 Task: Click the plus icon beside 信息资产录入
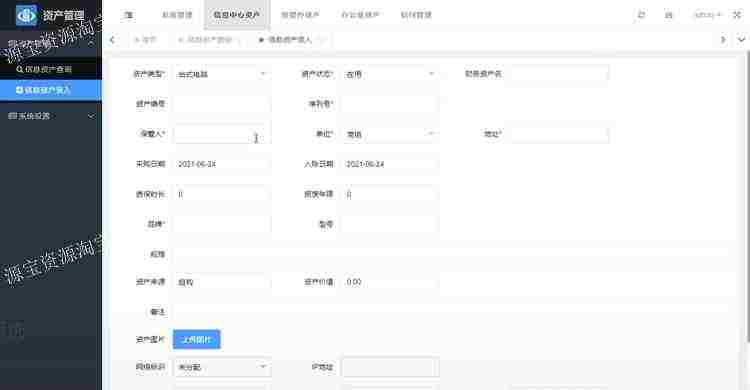point(20,90)
